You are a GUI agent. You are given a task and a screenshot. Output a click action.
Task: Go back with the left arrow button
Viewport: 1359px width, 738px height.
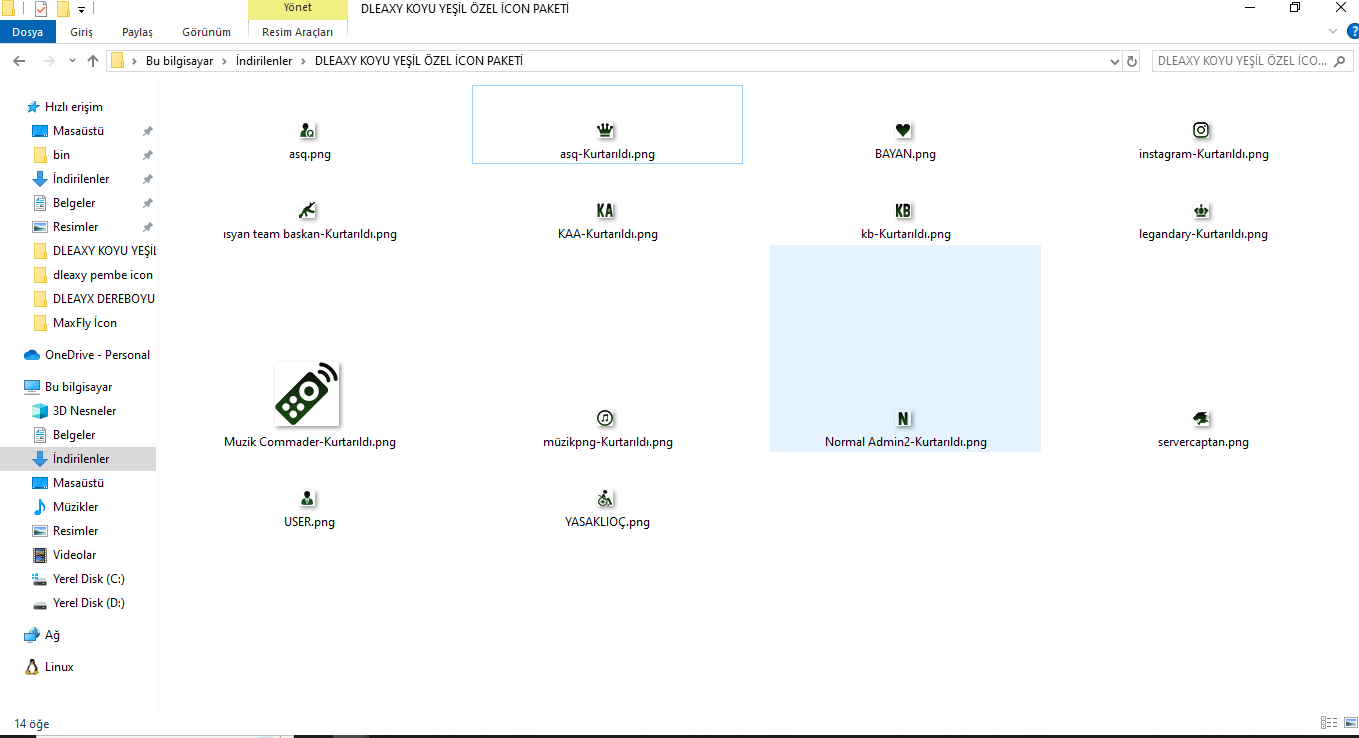[x=19, y=61]
